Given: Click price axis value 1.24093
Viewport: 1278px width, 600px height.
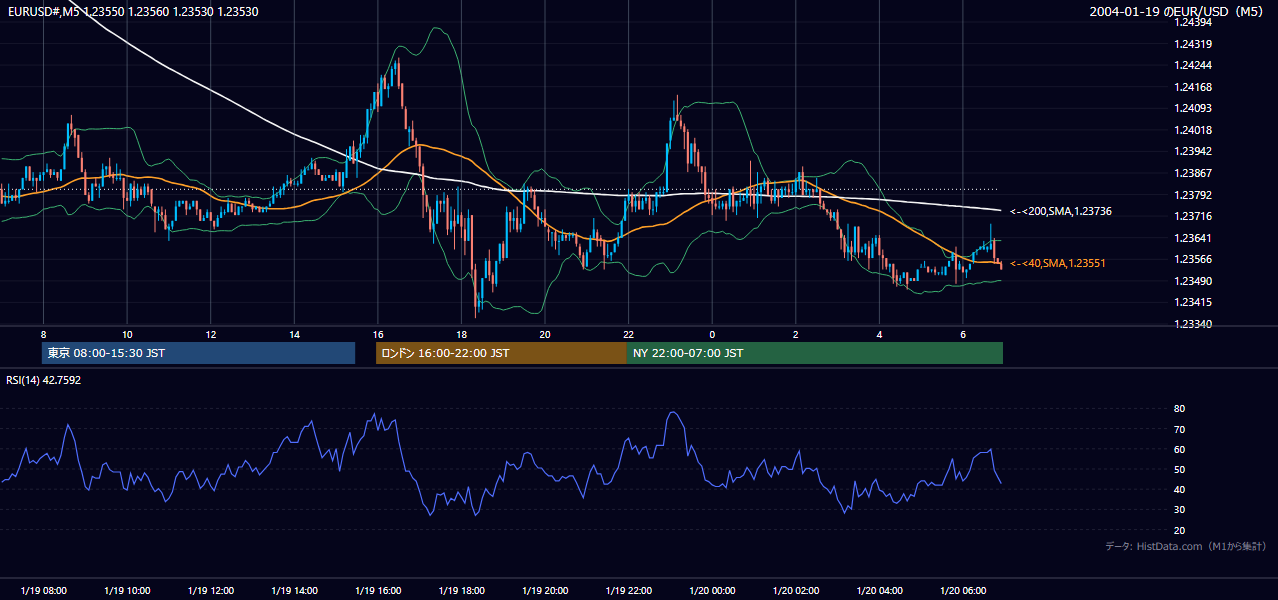Looking at the screenshot, I should click(x=1194, y=109).
